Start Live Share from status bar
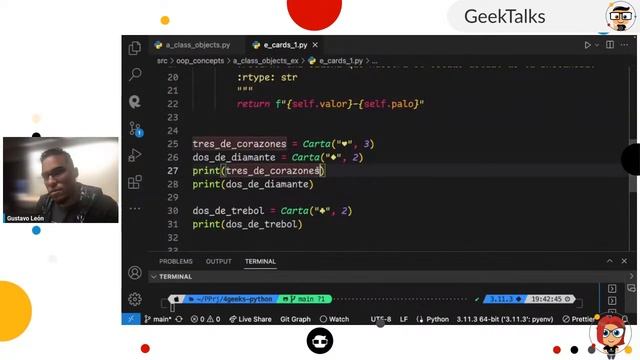This screenshot has height=360, width=640. point(250,319)
